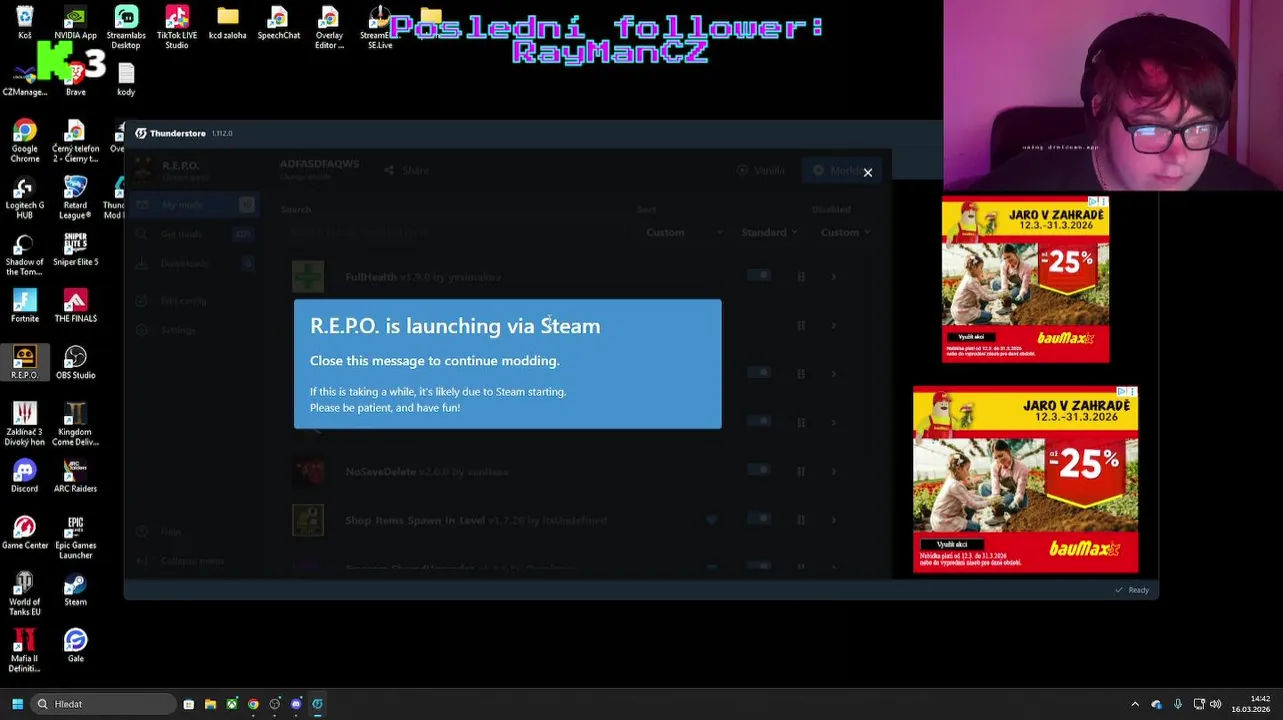Image resolution: width=1283 pixels, height=720 pixels.
Task: Click the Ready status in Thunderstore
Action: point(1132,590)
